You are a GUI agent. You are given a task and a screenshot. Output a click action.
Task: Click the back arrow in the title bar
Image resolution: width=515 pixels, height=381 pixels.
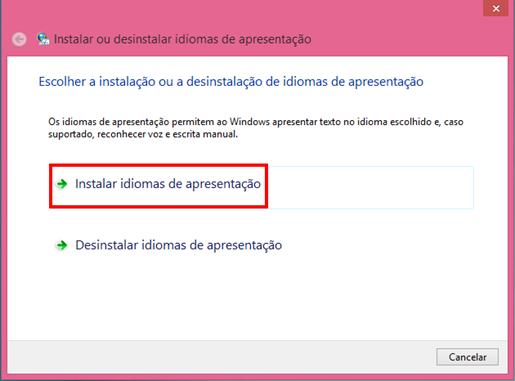[x=19, y=39]
